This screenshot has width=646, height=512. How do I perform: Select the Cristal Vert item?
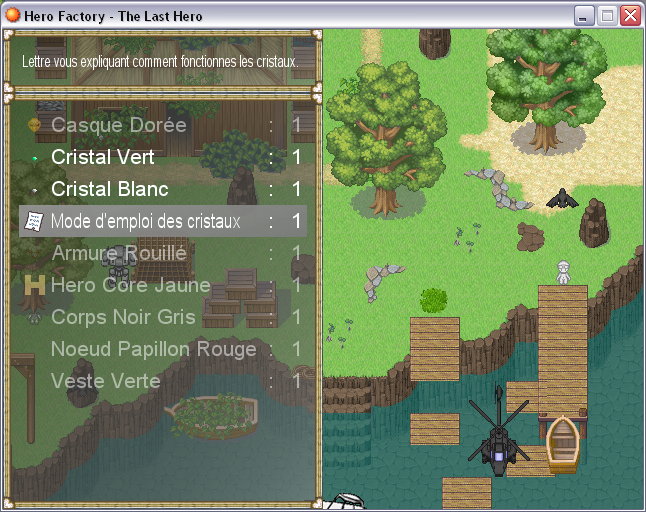(163, 157)
